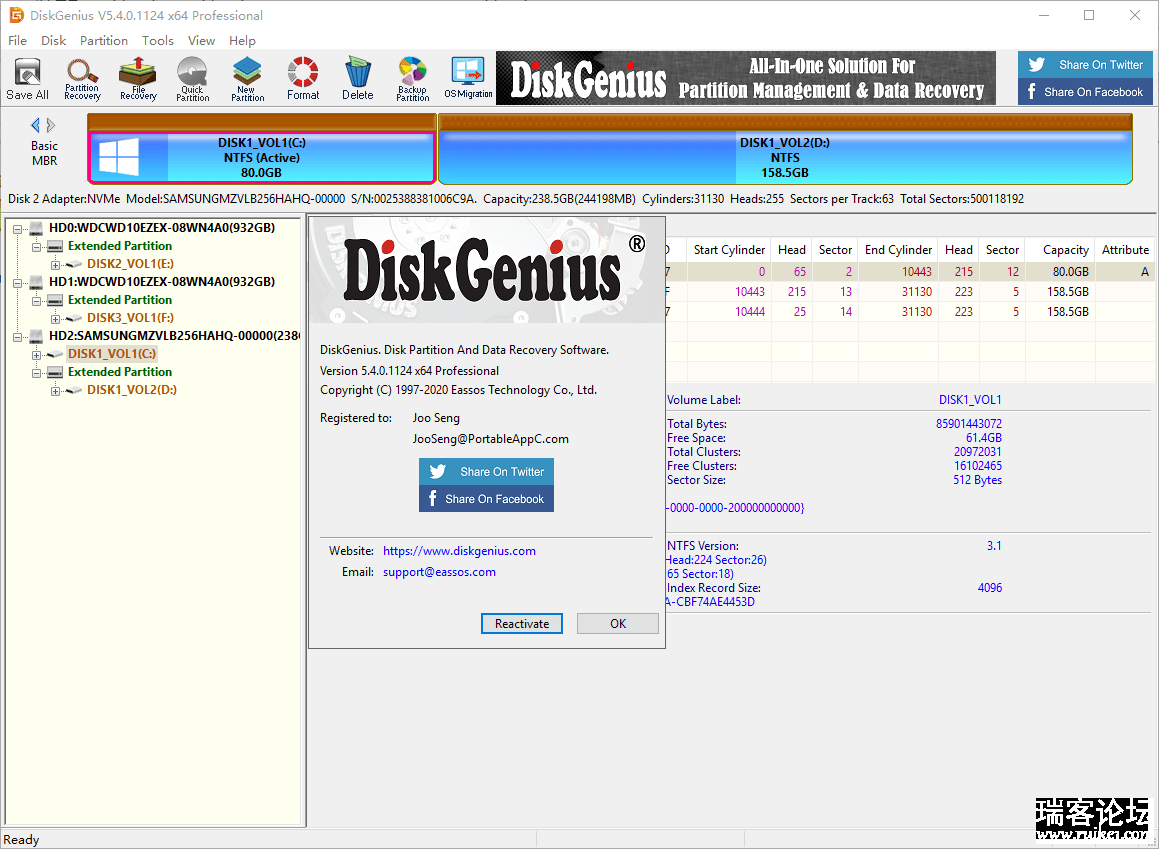The height and width of the screenshot is (849, 1159).
Task: Select DISK1_VOL2(D:) in the tree
Action: (132, 389)
